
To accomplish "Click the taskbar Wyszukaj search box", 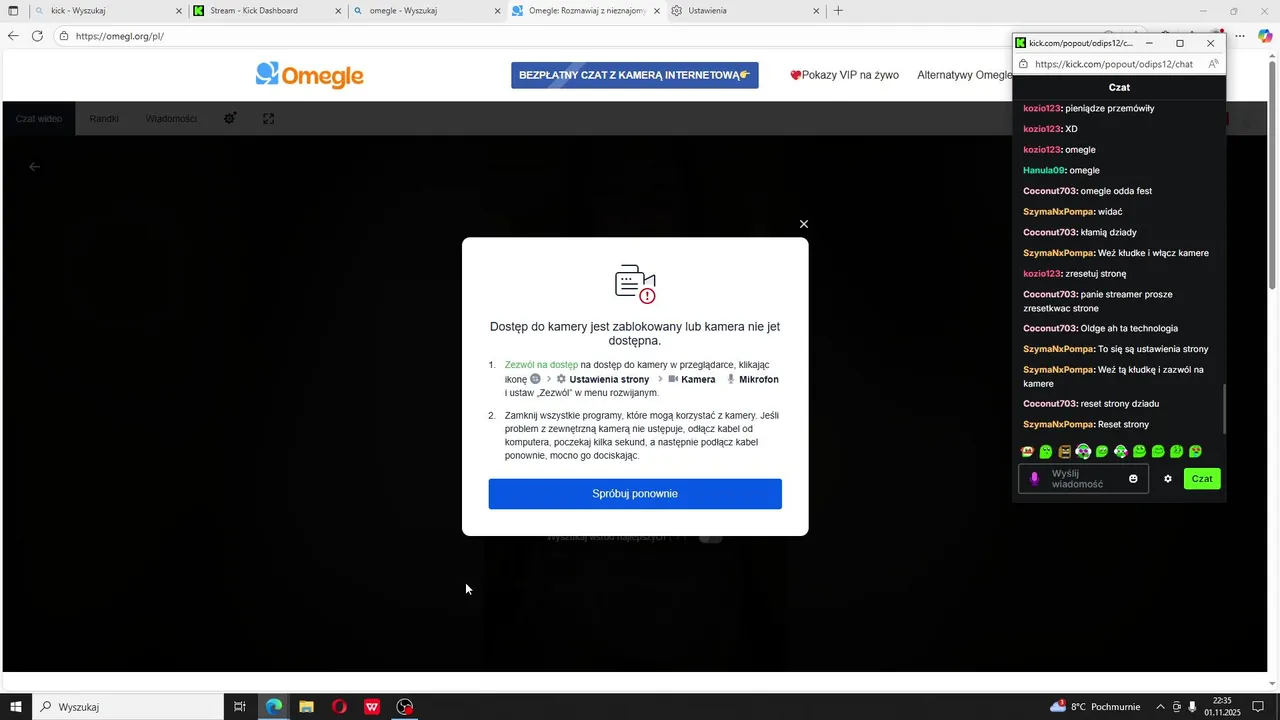I will [128, 707].
